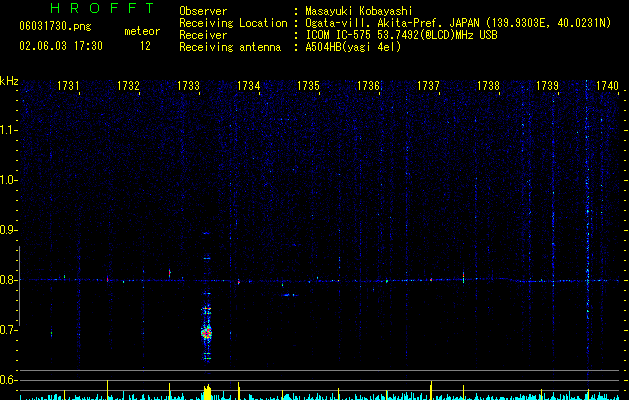
Task: Click time axis marker 1739
Action: (548, 86)
